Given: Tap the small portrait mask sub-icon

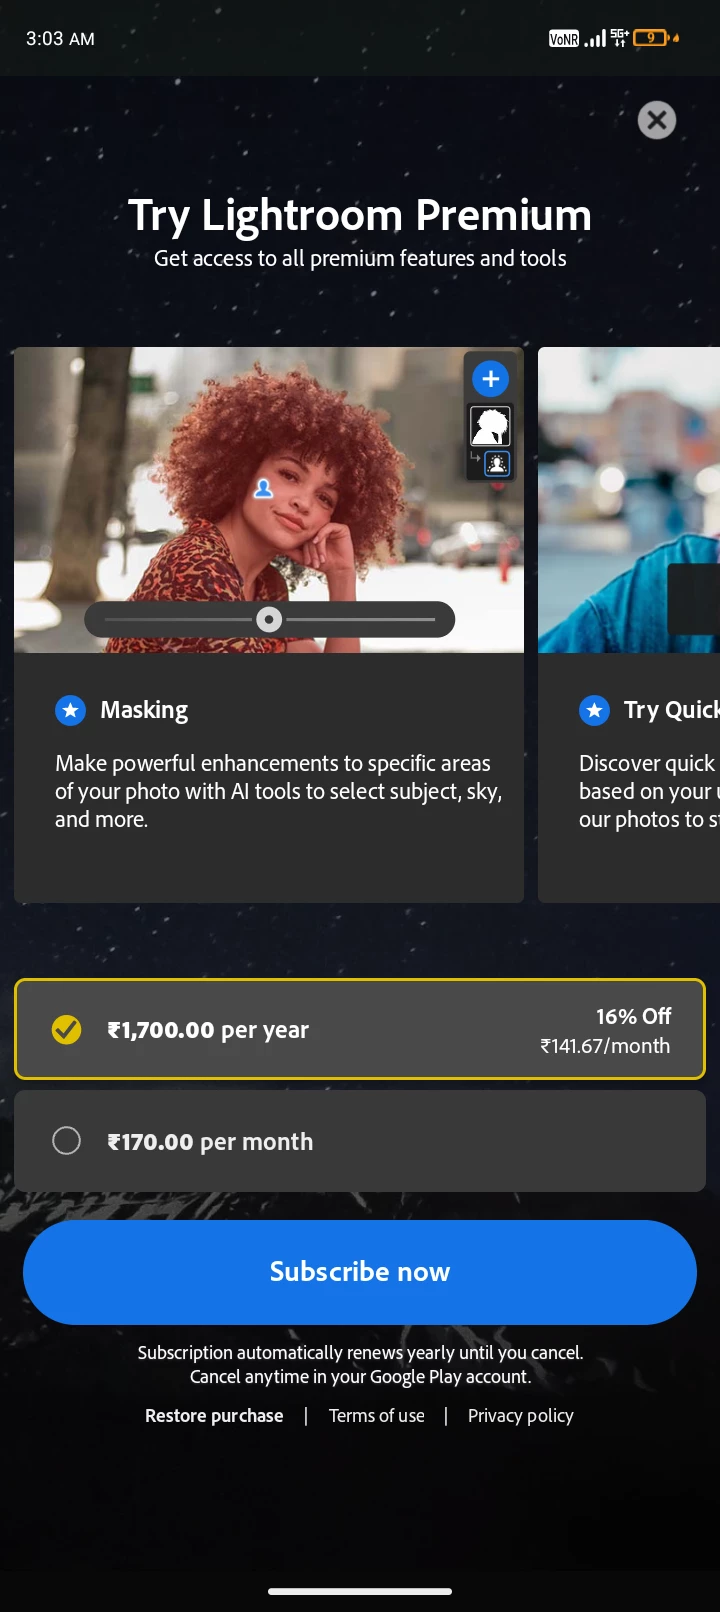Looking at the screenshot, I should click(x=497, y=464).
